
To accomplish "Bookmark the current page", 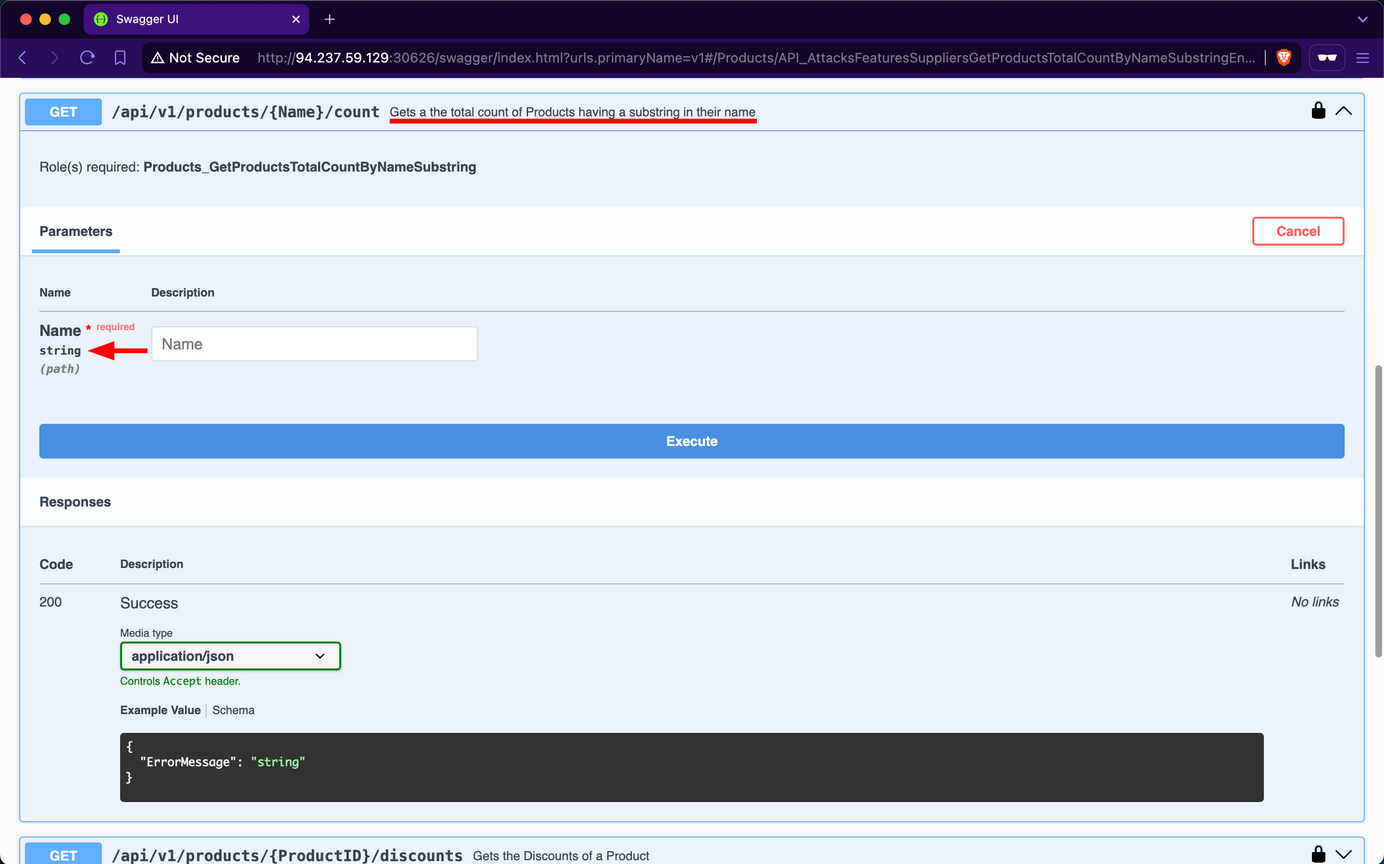I will coord(120,57).
